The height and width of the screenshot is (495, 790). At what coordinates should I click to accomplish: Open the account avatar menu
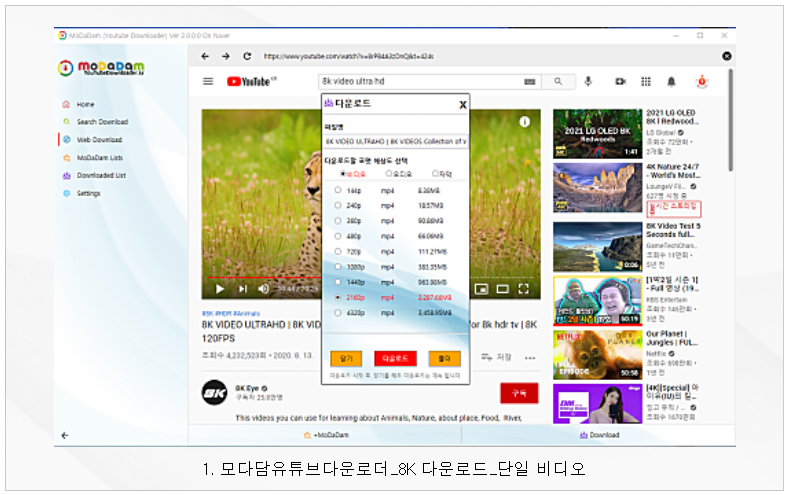[702, 81]
